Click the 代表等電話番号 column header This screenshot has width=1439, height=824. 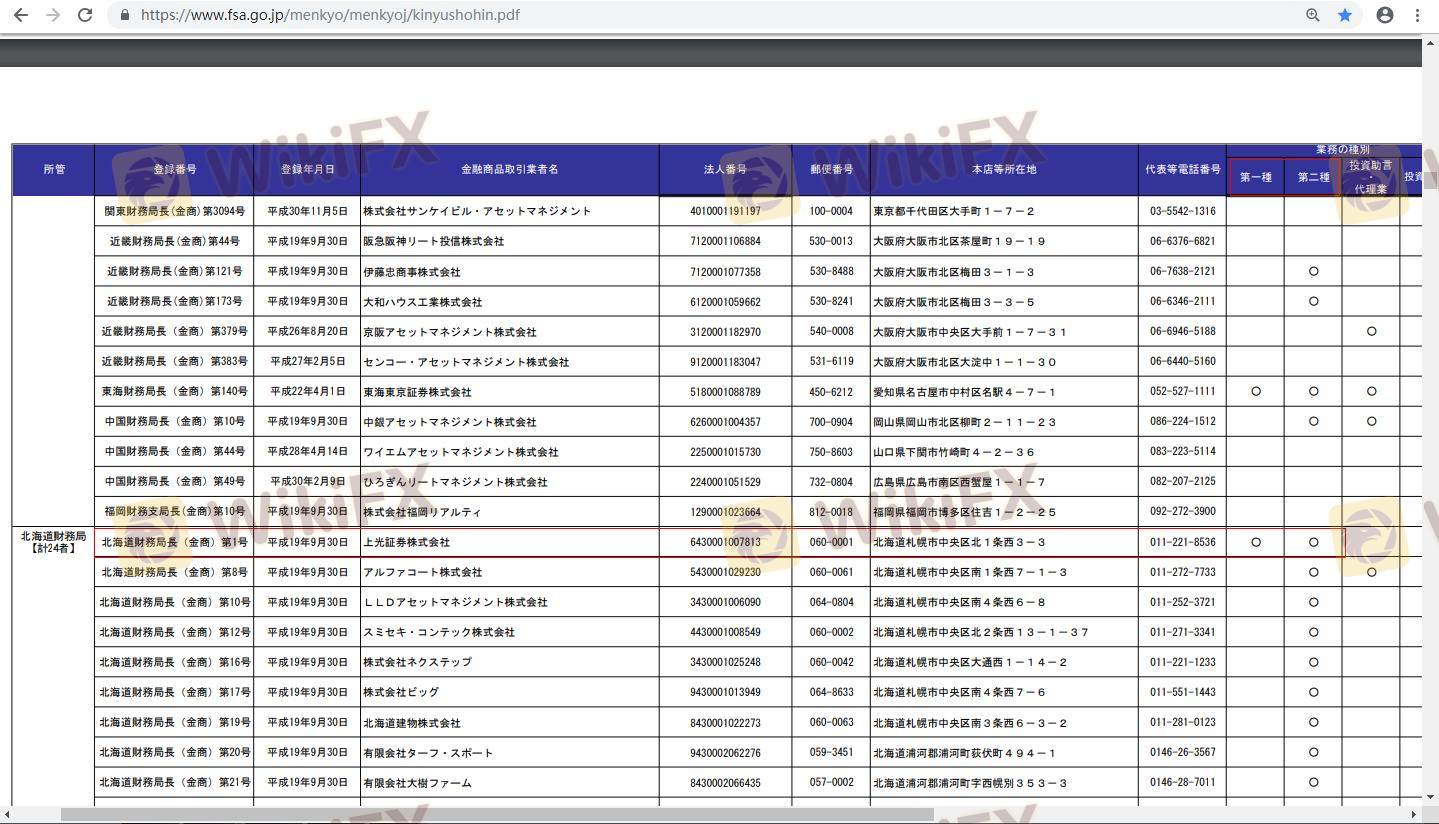tap(1183, 170)
